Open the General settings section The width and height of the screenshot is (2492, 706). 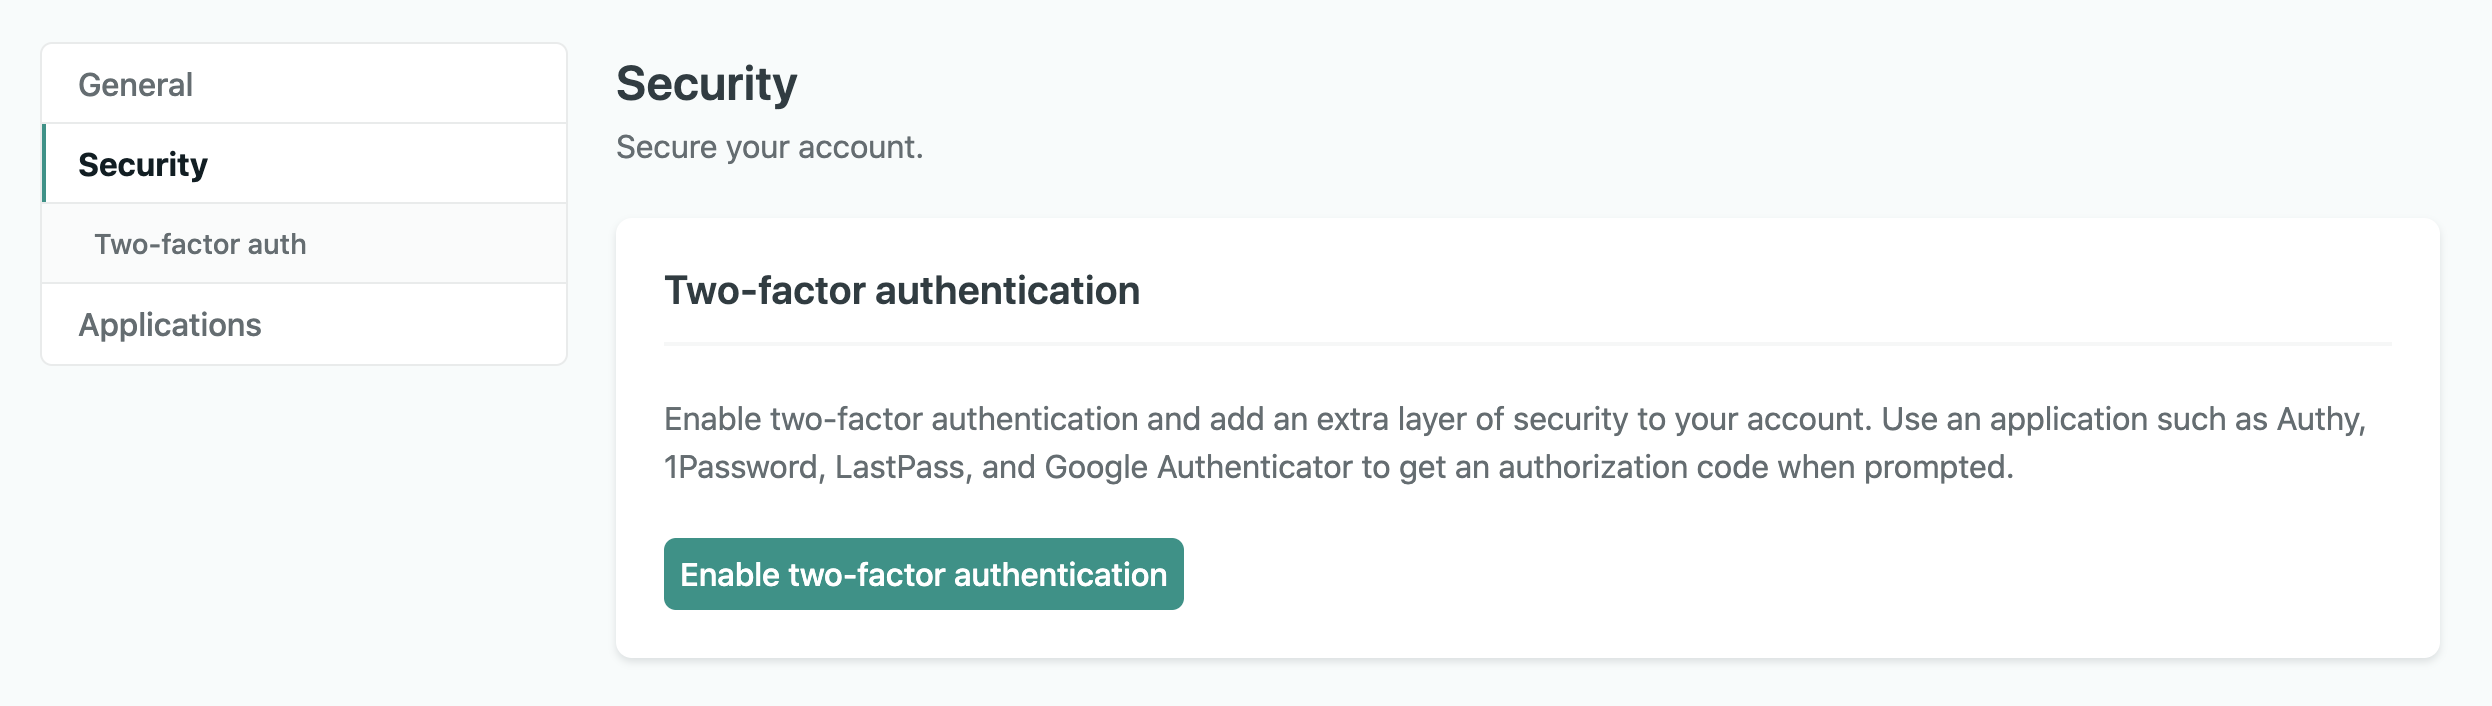click(x=136, y=85)
